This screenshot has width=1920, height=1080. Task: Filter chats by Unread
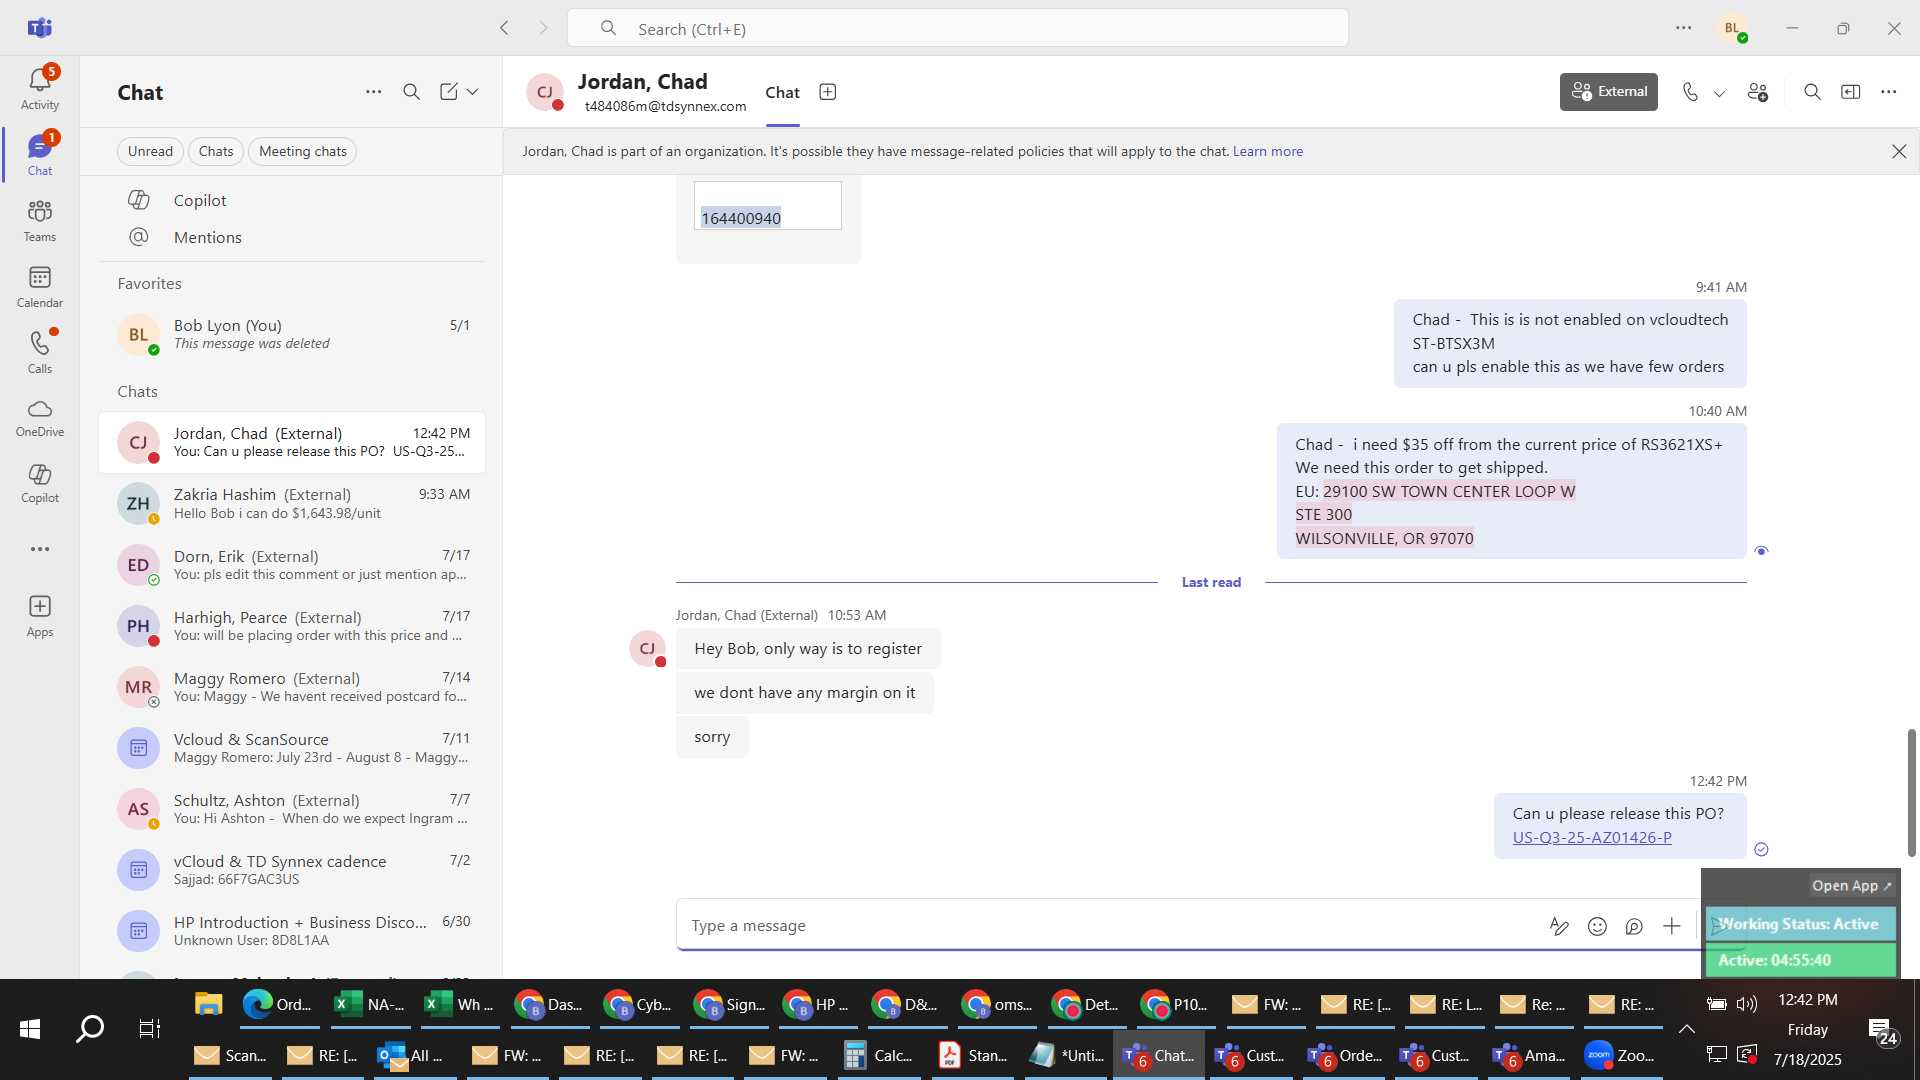(x=150, y=151)
